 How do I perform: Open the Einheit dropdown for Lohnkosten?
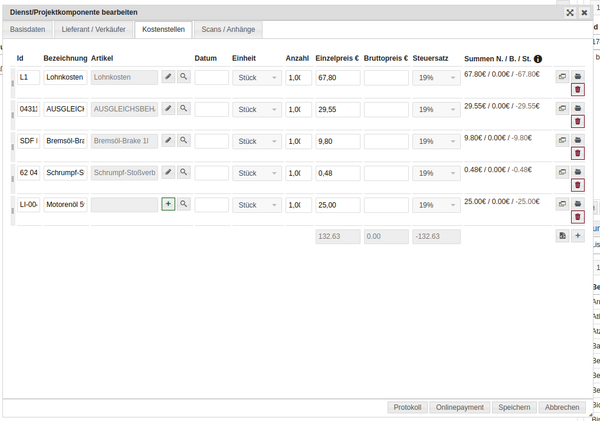(256, 77)
